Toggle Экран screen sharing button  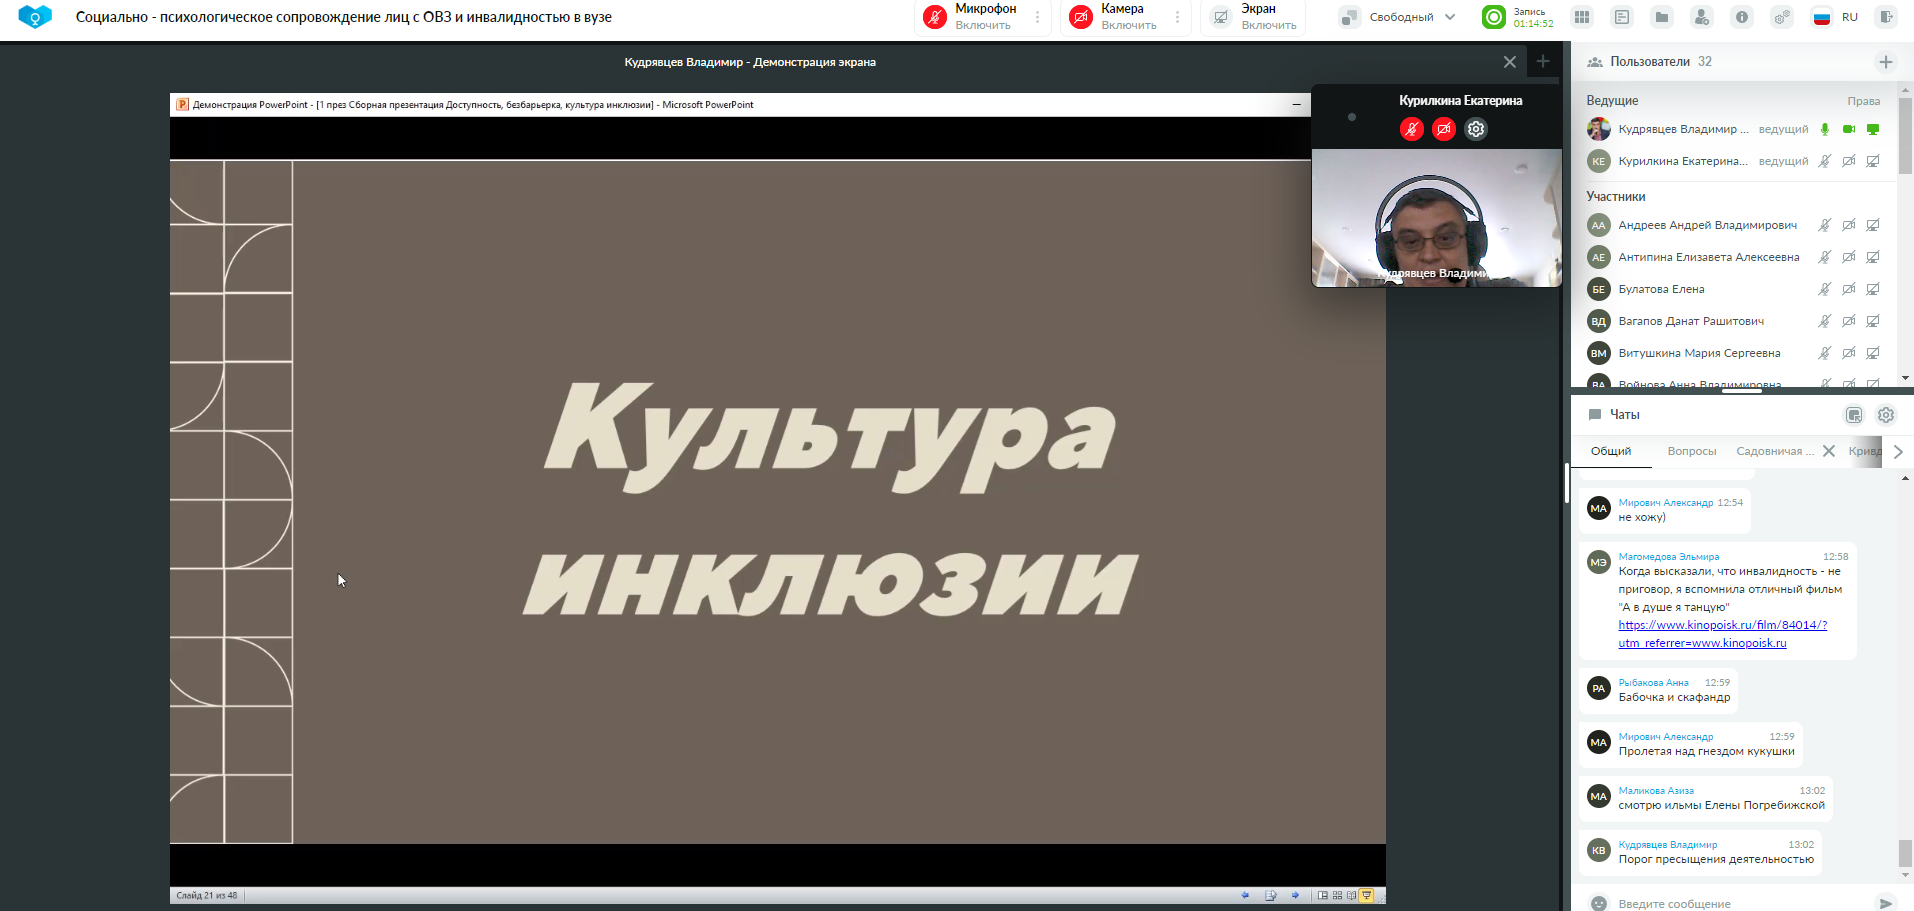tap(1221, 17)
